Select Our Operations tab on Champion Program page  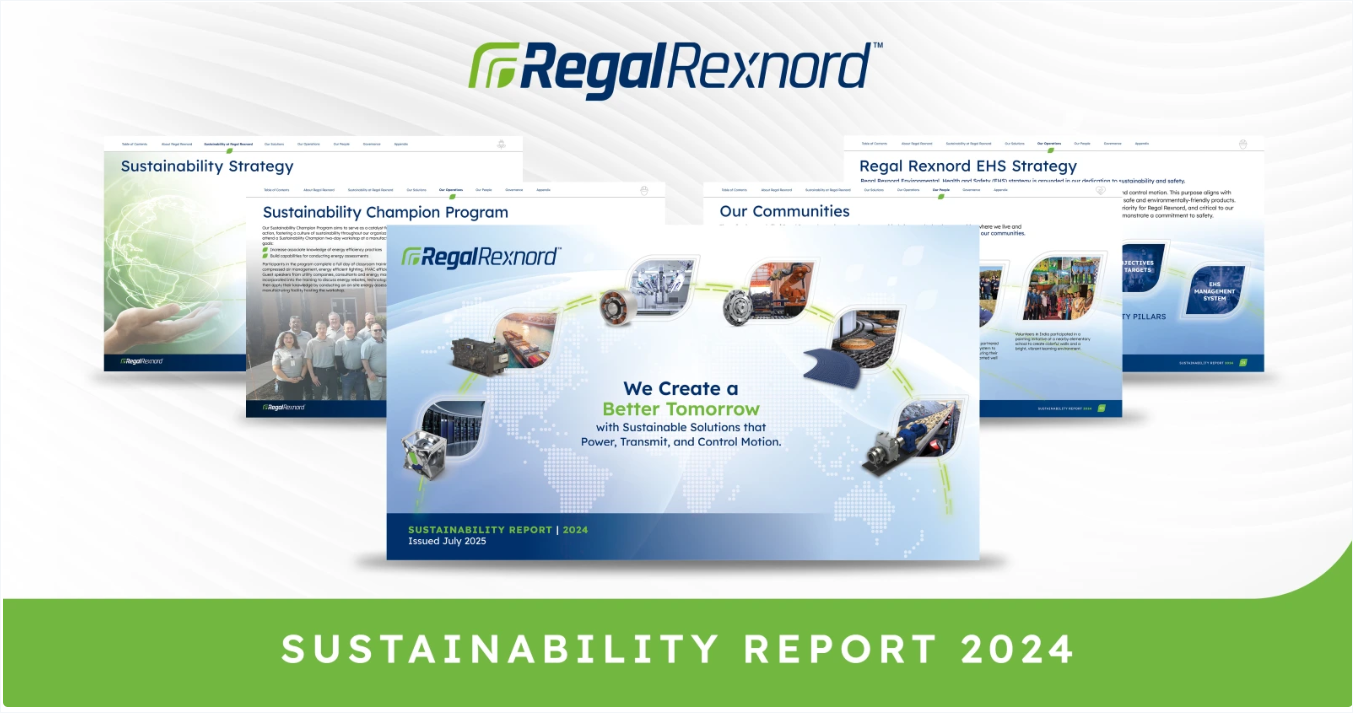click(450, 189)
